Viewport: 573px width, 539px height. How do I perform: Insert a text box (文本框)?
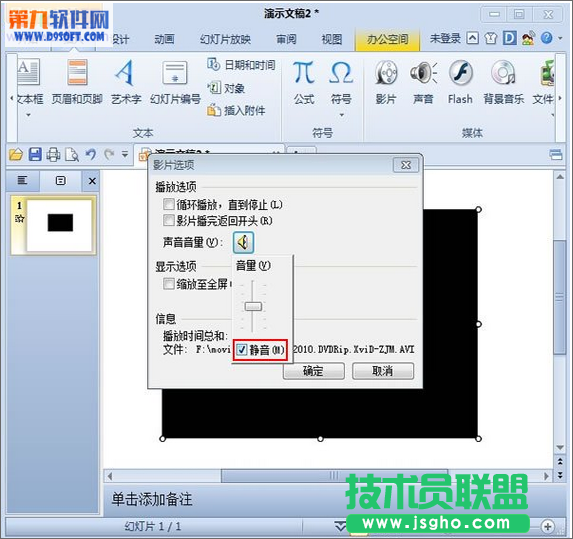(29, 81)
